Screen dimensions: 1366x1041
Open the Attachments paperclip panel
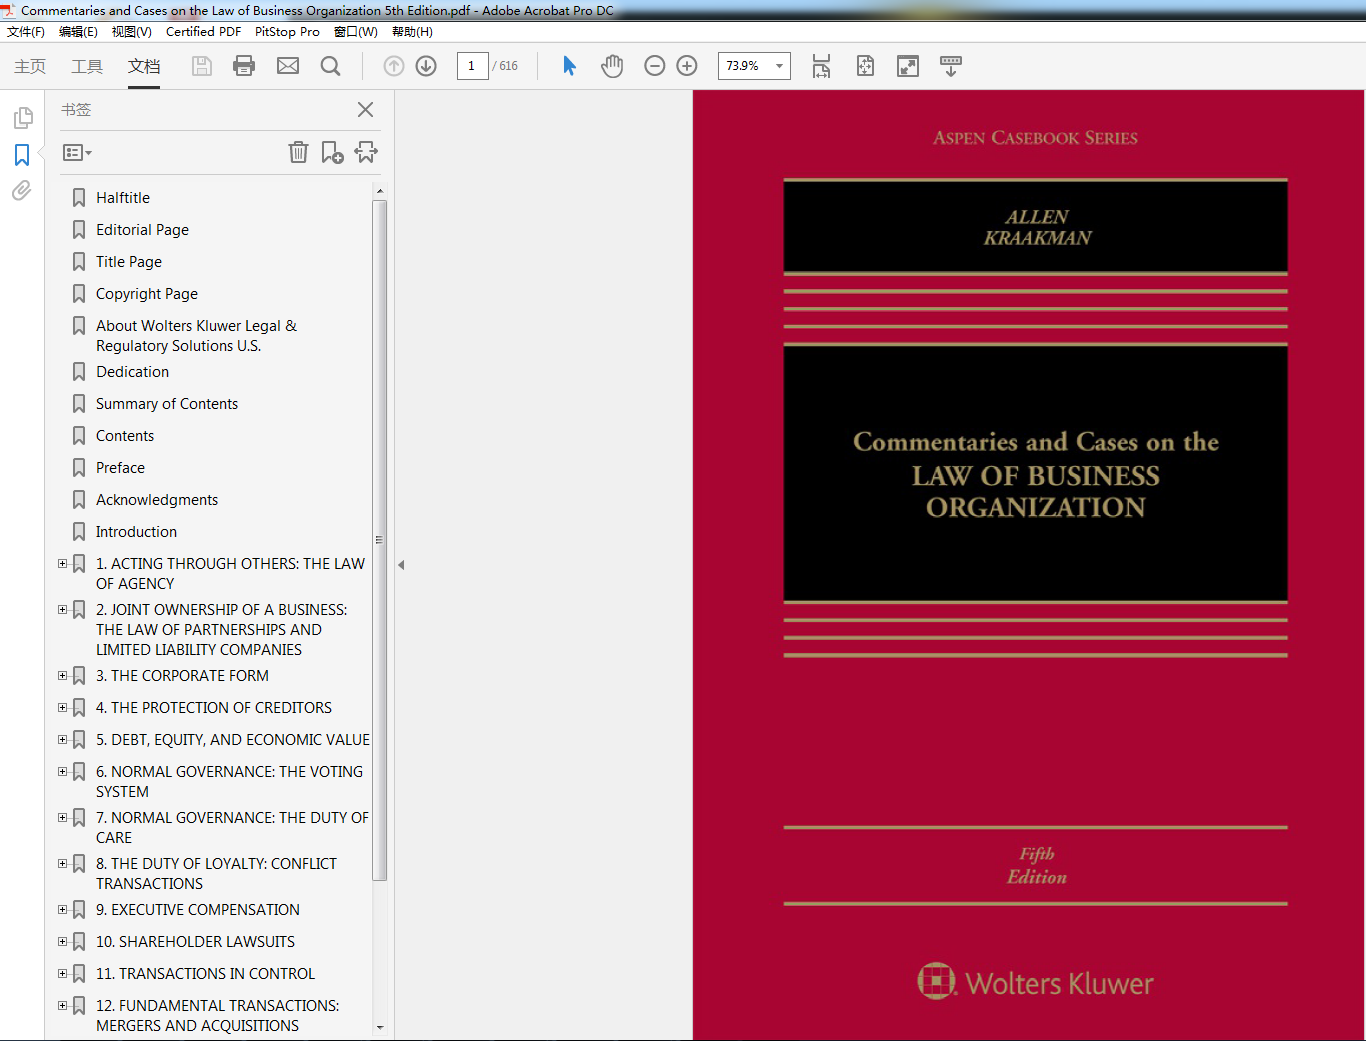(21, 190)
